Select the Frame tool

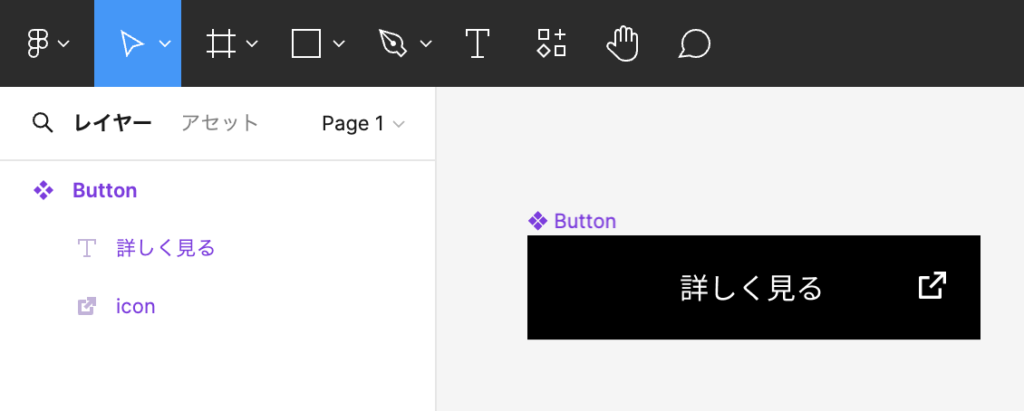point(218,44)
